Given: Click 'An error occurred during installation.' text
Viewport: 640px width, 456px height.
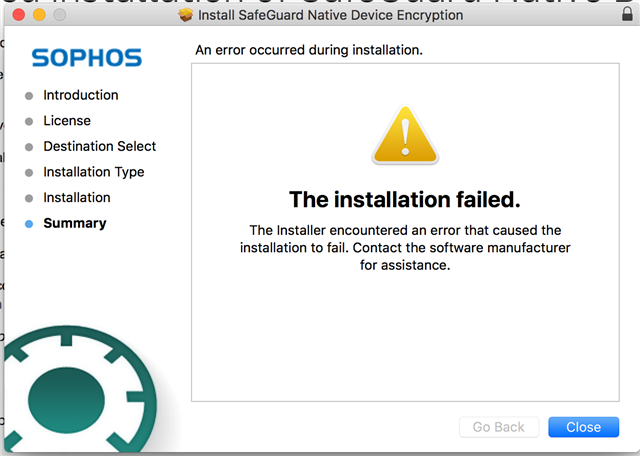Looking at the screenshot, I should (309, 50).
